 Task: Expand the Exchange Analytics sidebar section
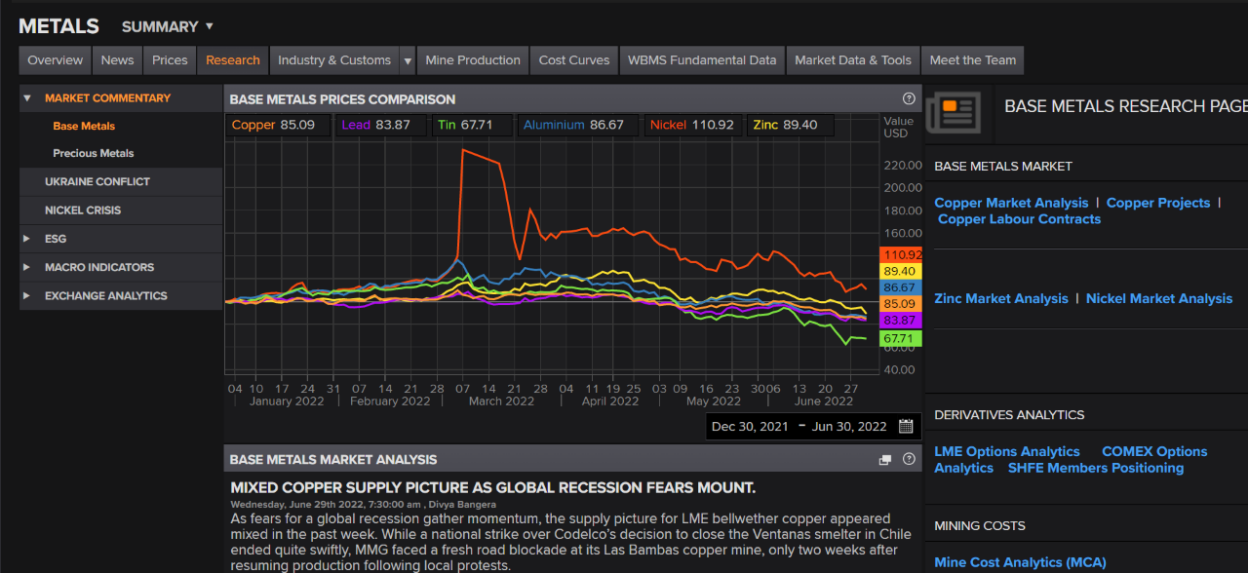27,296
